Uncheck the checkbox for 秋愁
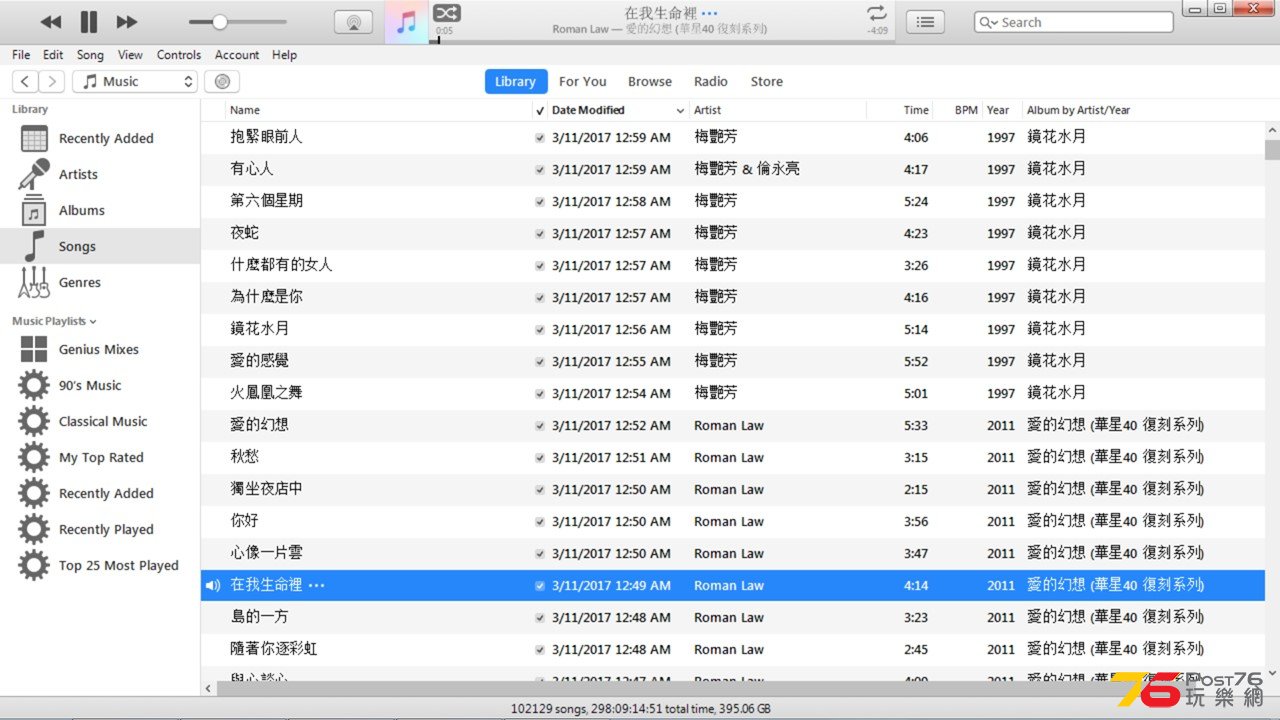 (540, 458)
